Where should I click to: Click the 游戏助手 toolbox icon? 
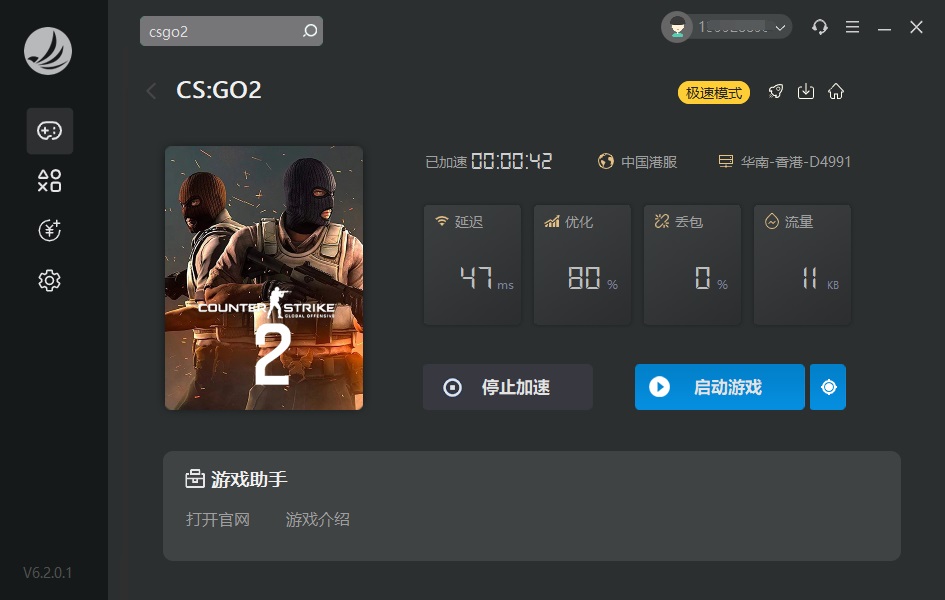195,479
